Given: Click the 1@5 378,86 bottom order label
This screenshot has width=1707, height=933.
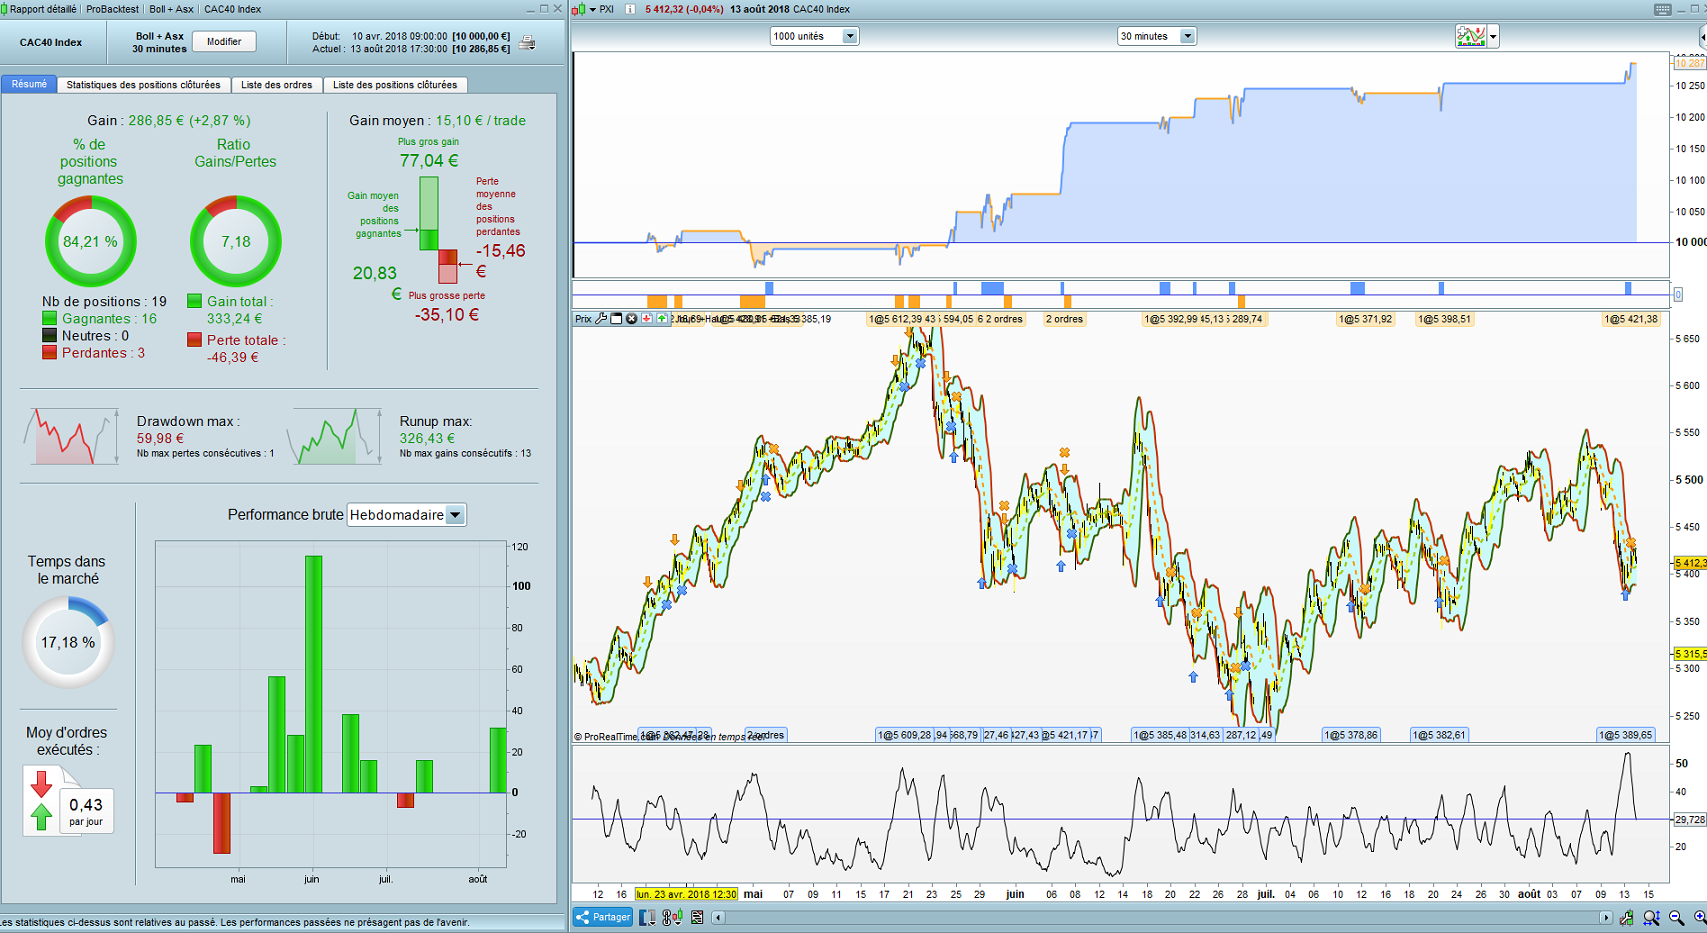Looking at the screenshot, I should coord(1351,735).
